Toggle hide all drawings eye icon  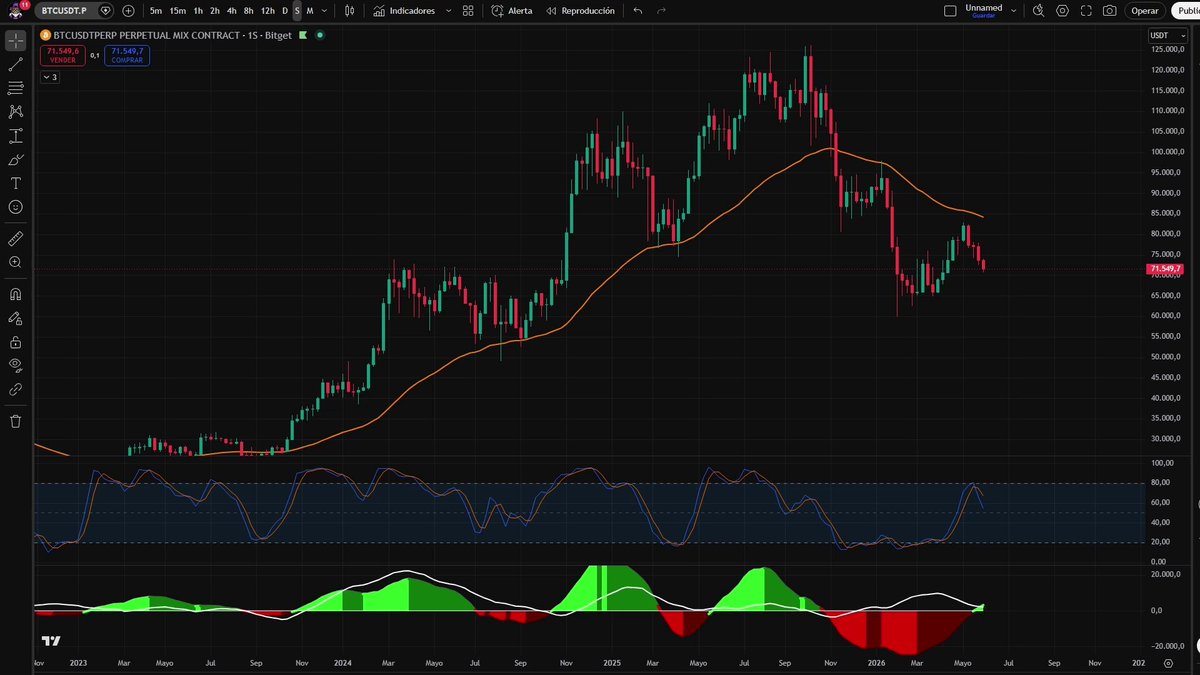pyautogui.click(x=16, y=365)
